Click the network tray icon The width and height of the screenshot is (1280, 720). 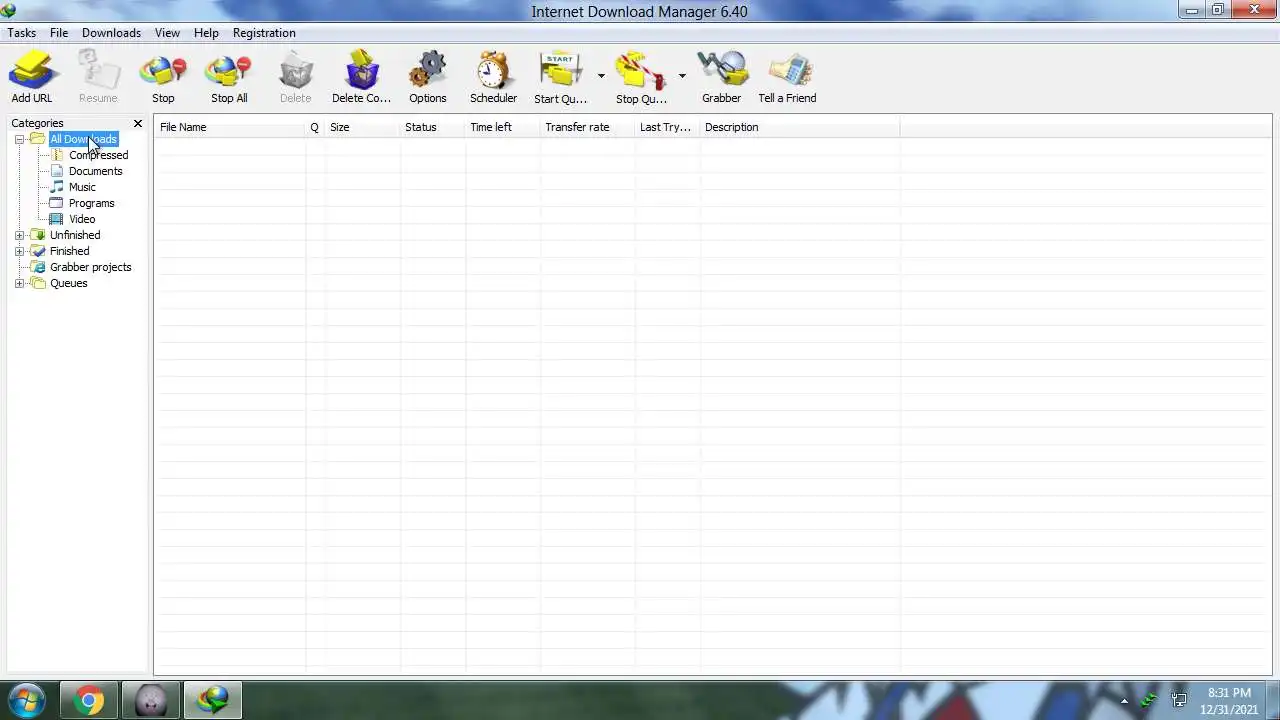[x=1179, y=701]
